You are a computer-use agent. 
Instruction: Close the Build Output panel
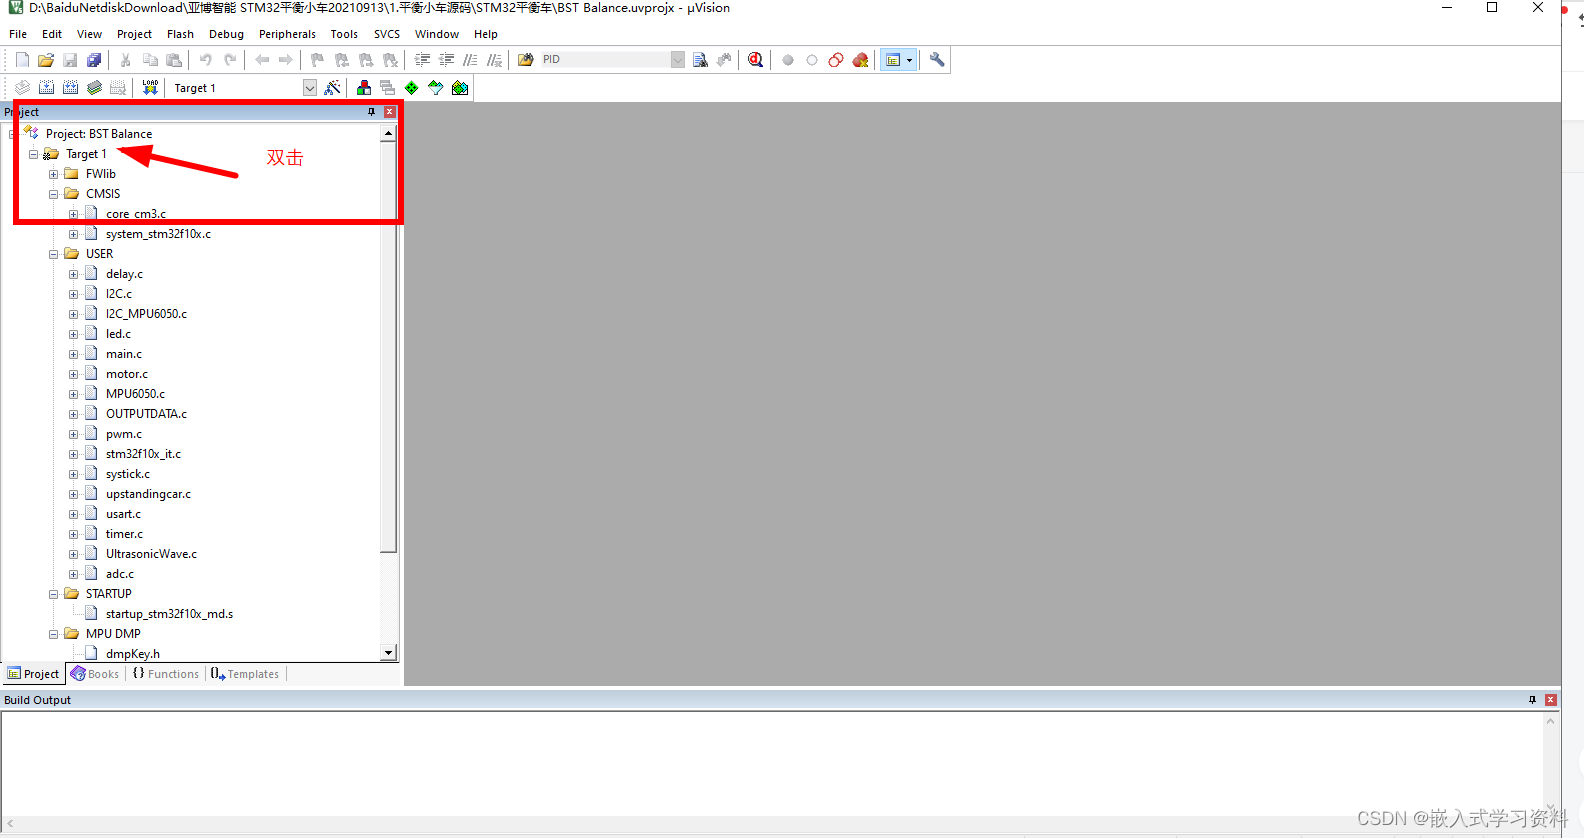pyautogui.click(x=1551, y=700)
